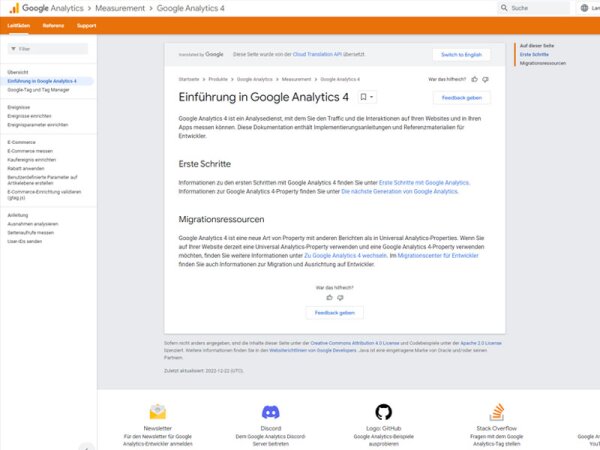The height and width of the screenshot is (450, 600).
Task: Open the bookmark dropdown arrow
Action: (x=371, y=97)
